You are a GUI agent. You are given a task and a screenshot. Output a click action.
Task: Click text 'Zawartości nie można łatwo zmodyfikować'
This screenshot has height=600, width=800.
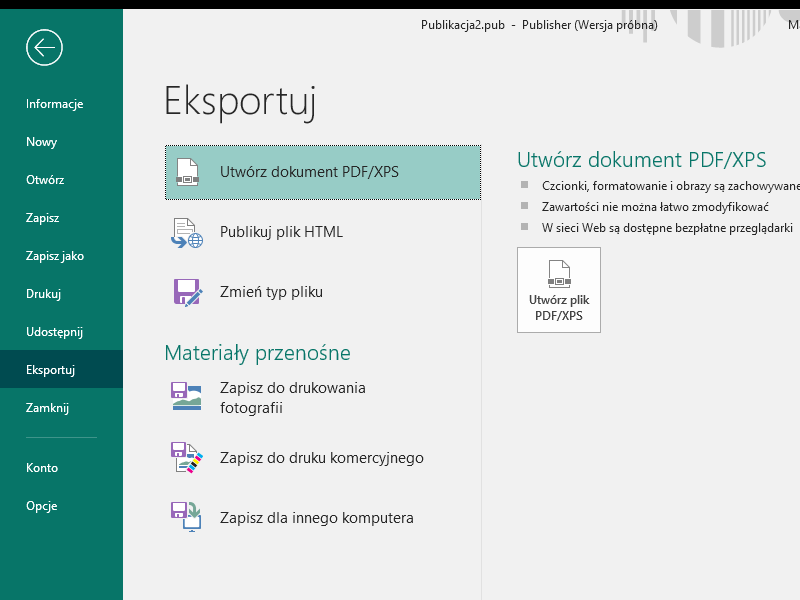[x=655, y=207]
